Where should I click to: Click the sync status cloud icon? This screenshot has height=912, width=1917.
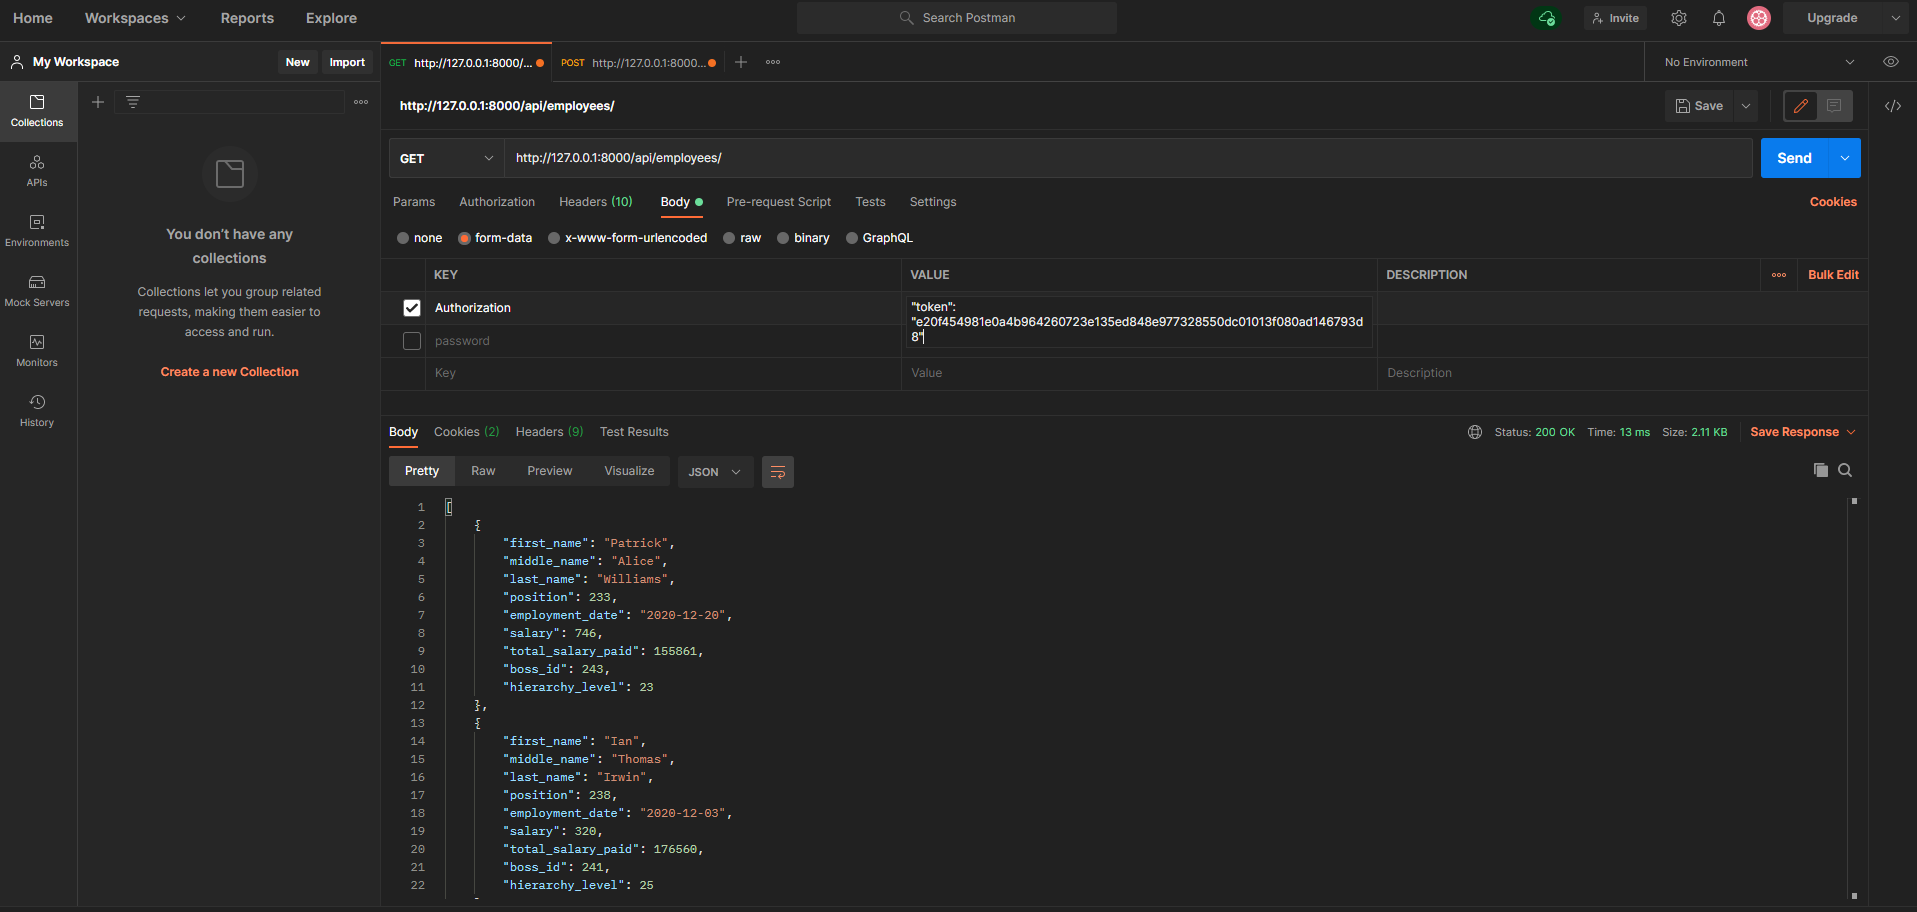[1547, 18]
